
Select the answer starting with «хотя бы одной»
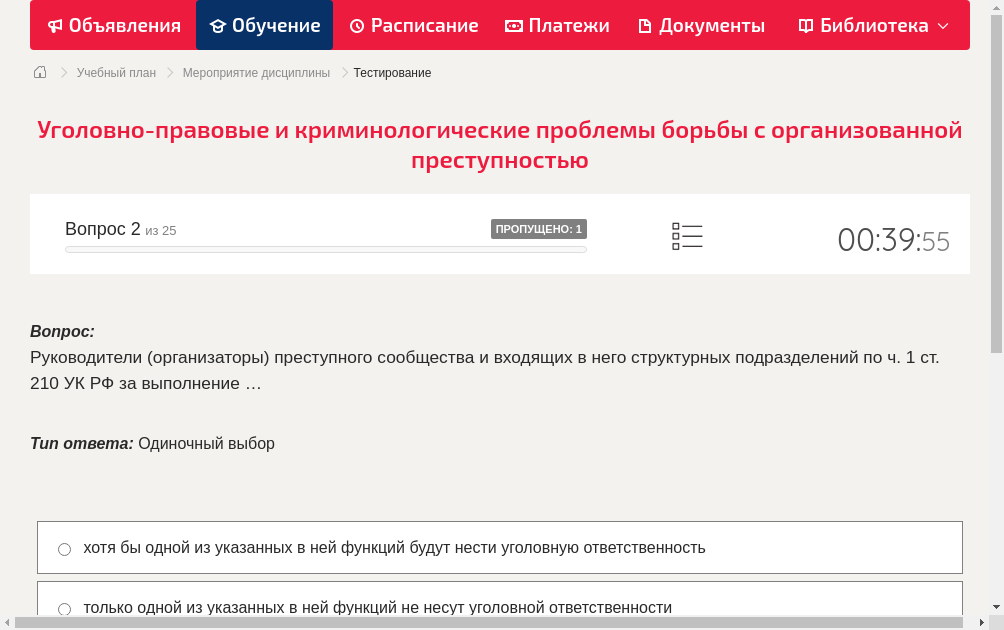pos(395,547)
